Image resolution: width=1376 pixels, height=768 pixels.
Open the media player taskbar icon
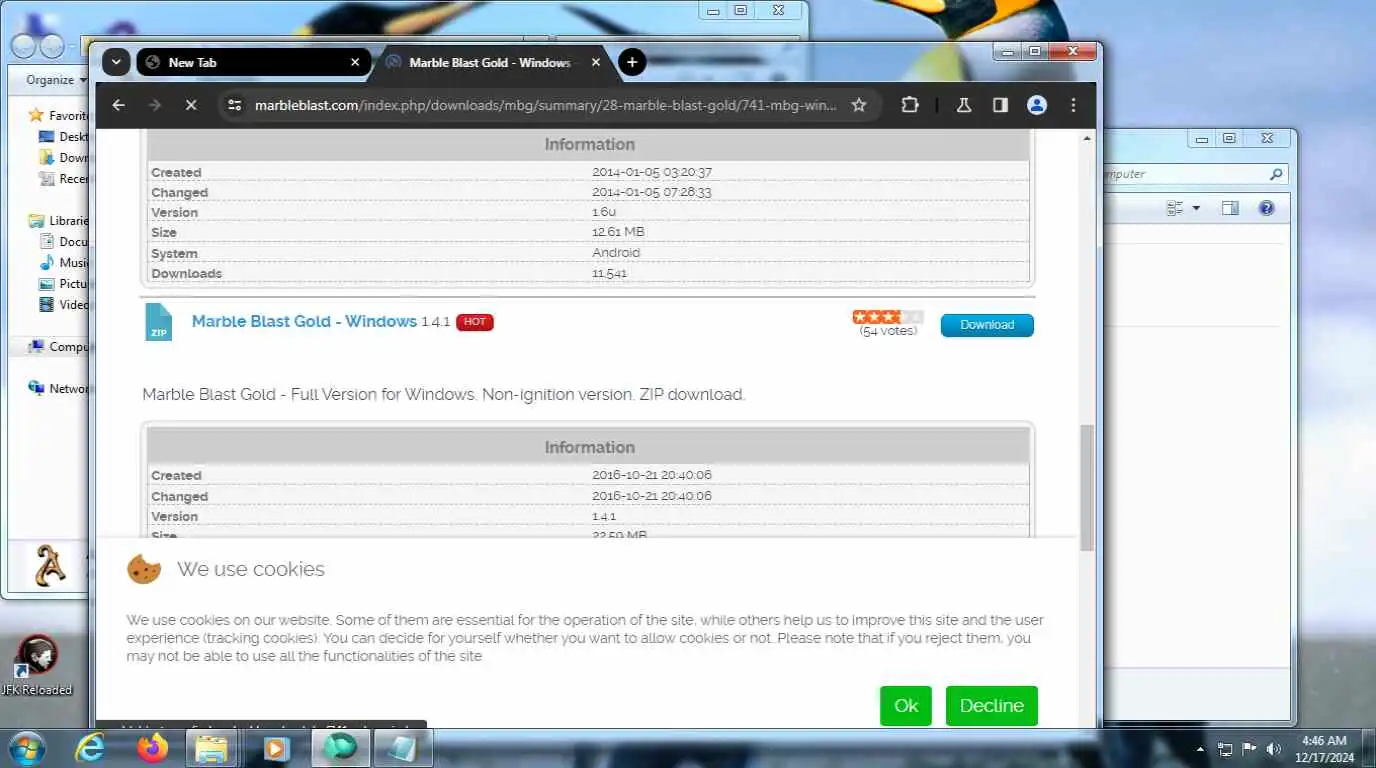[276, 748]
